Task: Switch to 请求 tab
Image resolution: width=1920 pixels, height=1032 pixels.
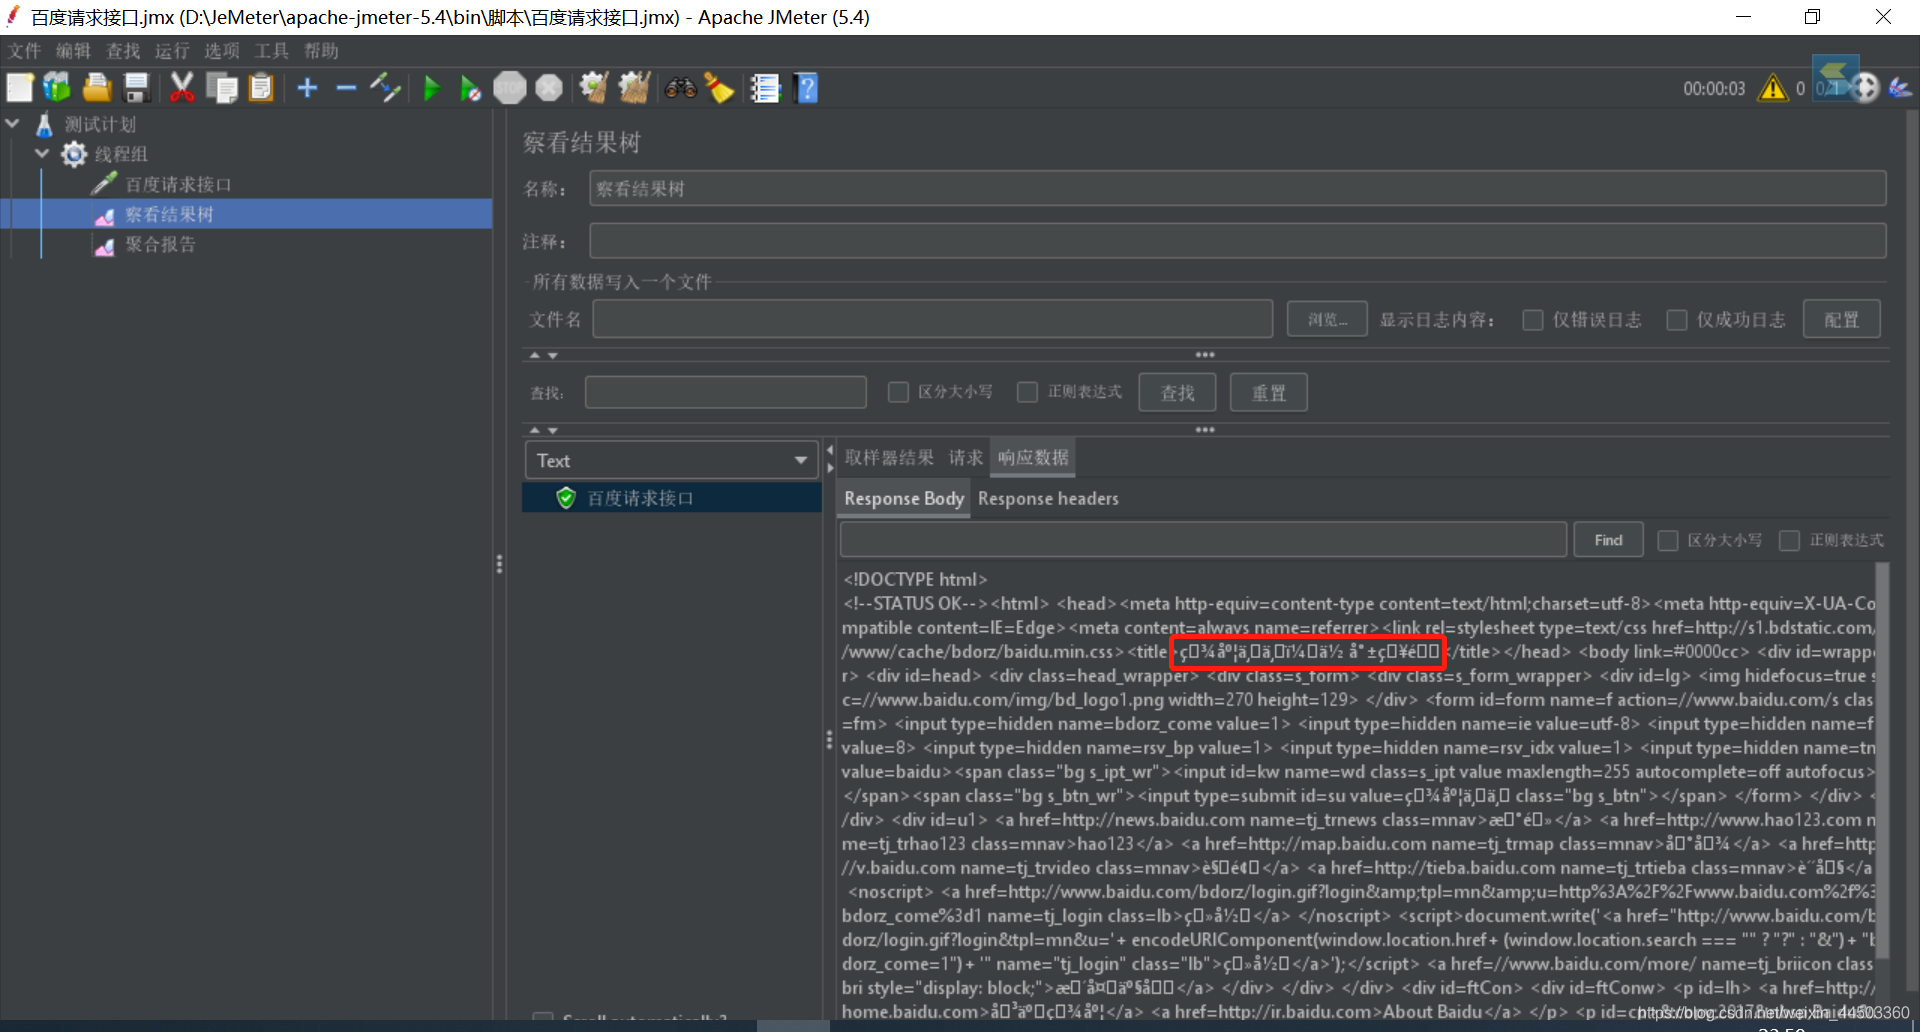Action: coord(965,458)
